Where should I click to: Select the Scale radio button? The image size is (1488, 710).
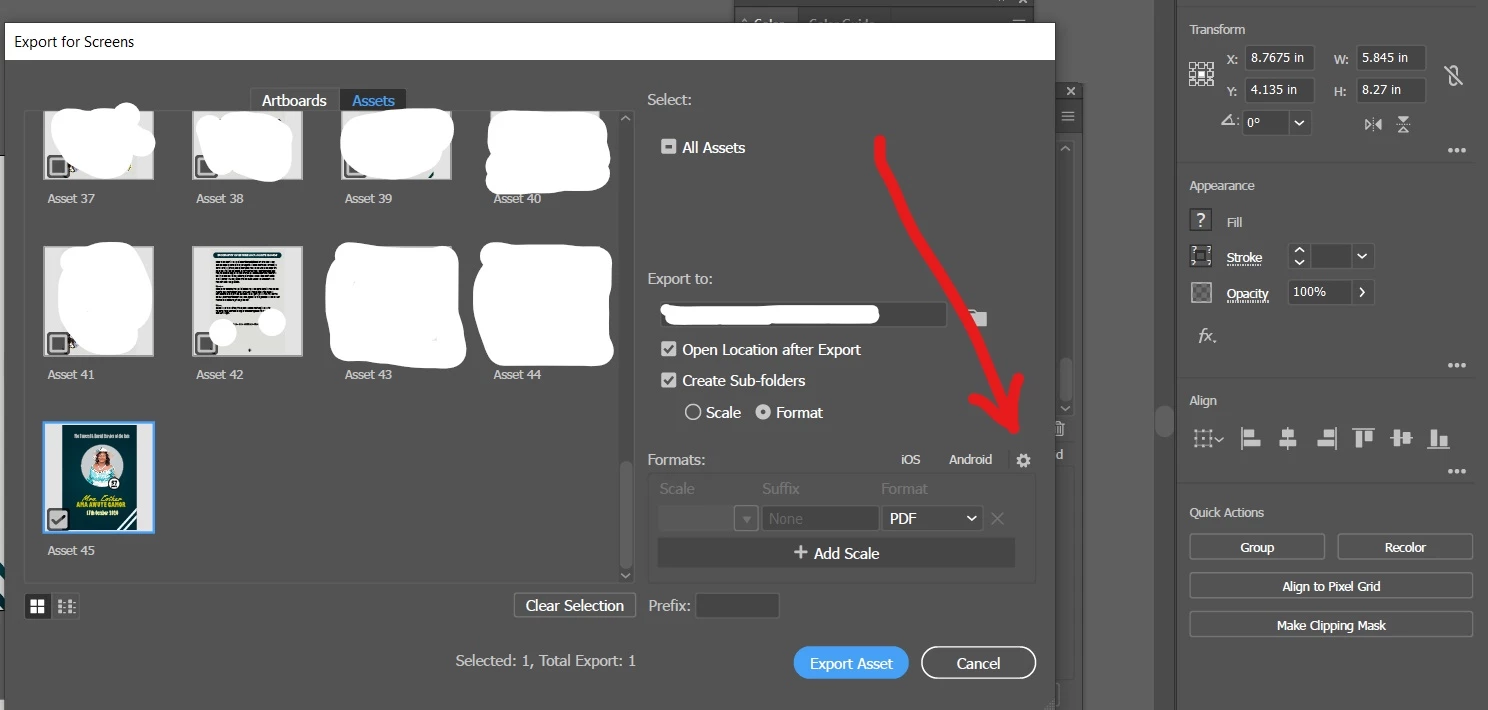693,412
